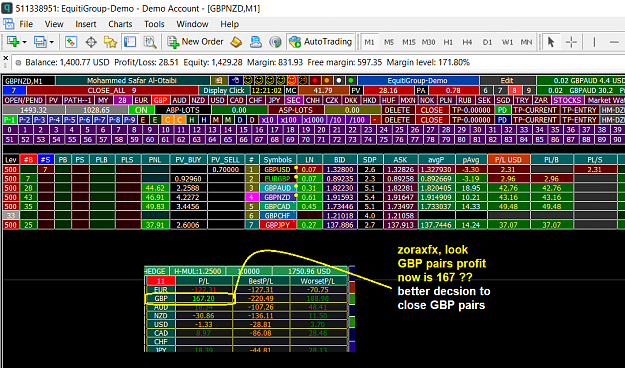Toggle the AutoTrading button
Image resolution: width=625 pixels, height=368 pixels.
(320, 41)
